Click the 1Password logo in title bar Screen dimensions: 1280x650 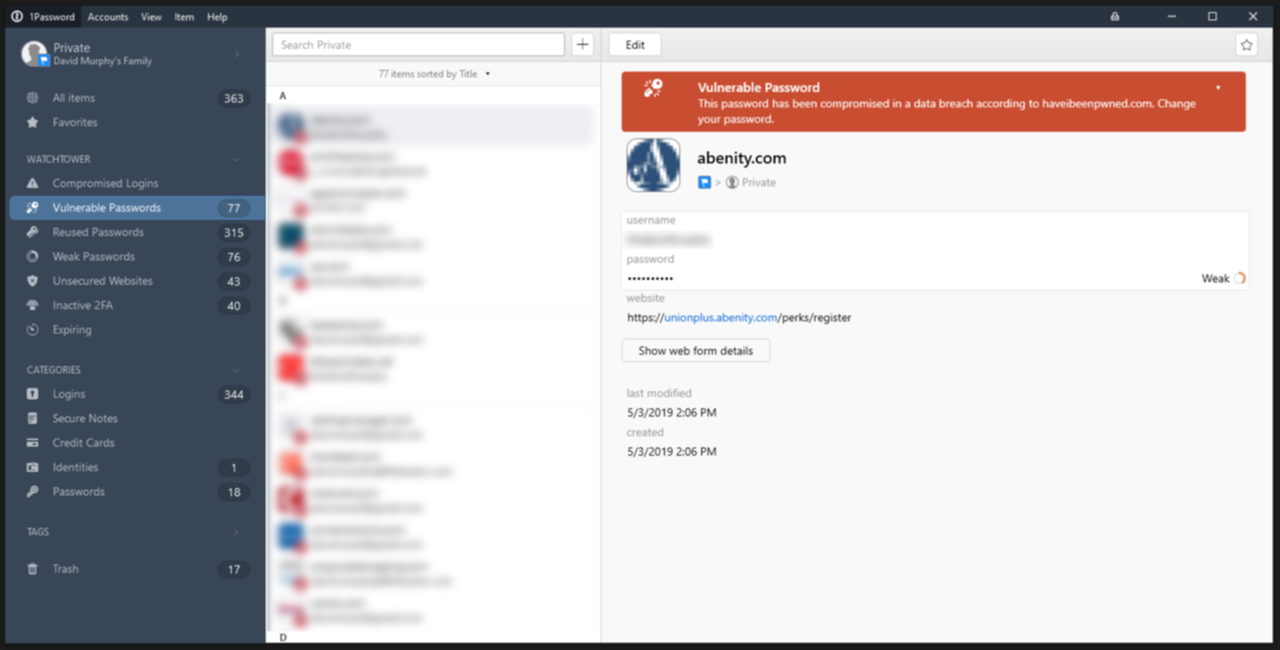17,17
